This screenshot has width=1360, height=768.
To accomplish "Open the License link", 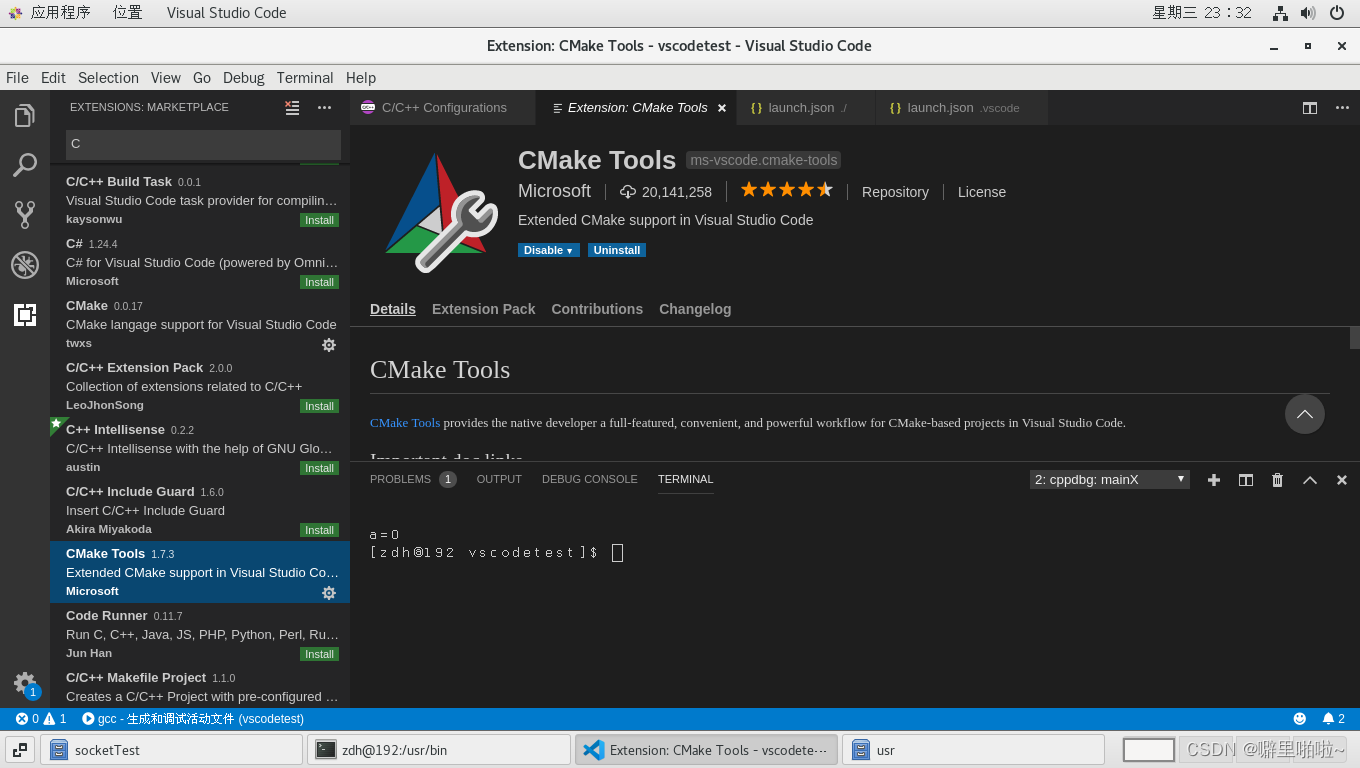I will (982, 192).
